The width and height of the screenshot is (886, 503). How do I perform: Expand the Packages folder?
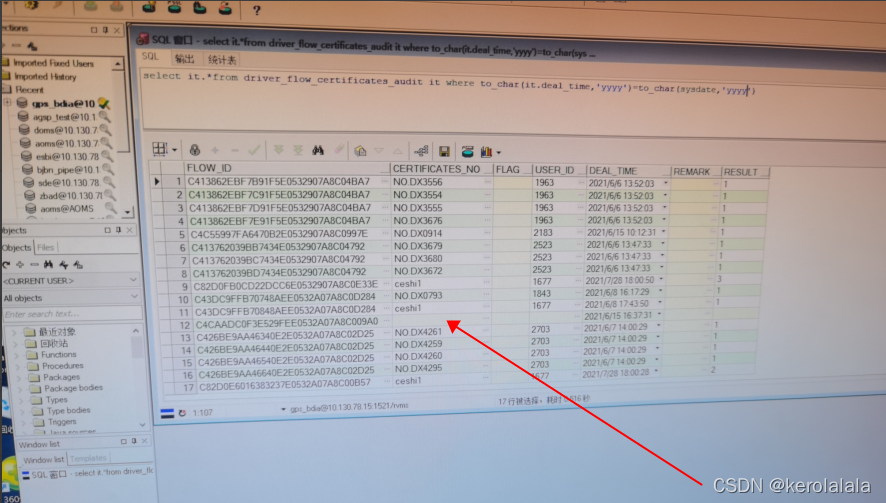click(x=18, y=378)
